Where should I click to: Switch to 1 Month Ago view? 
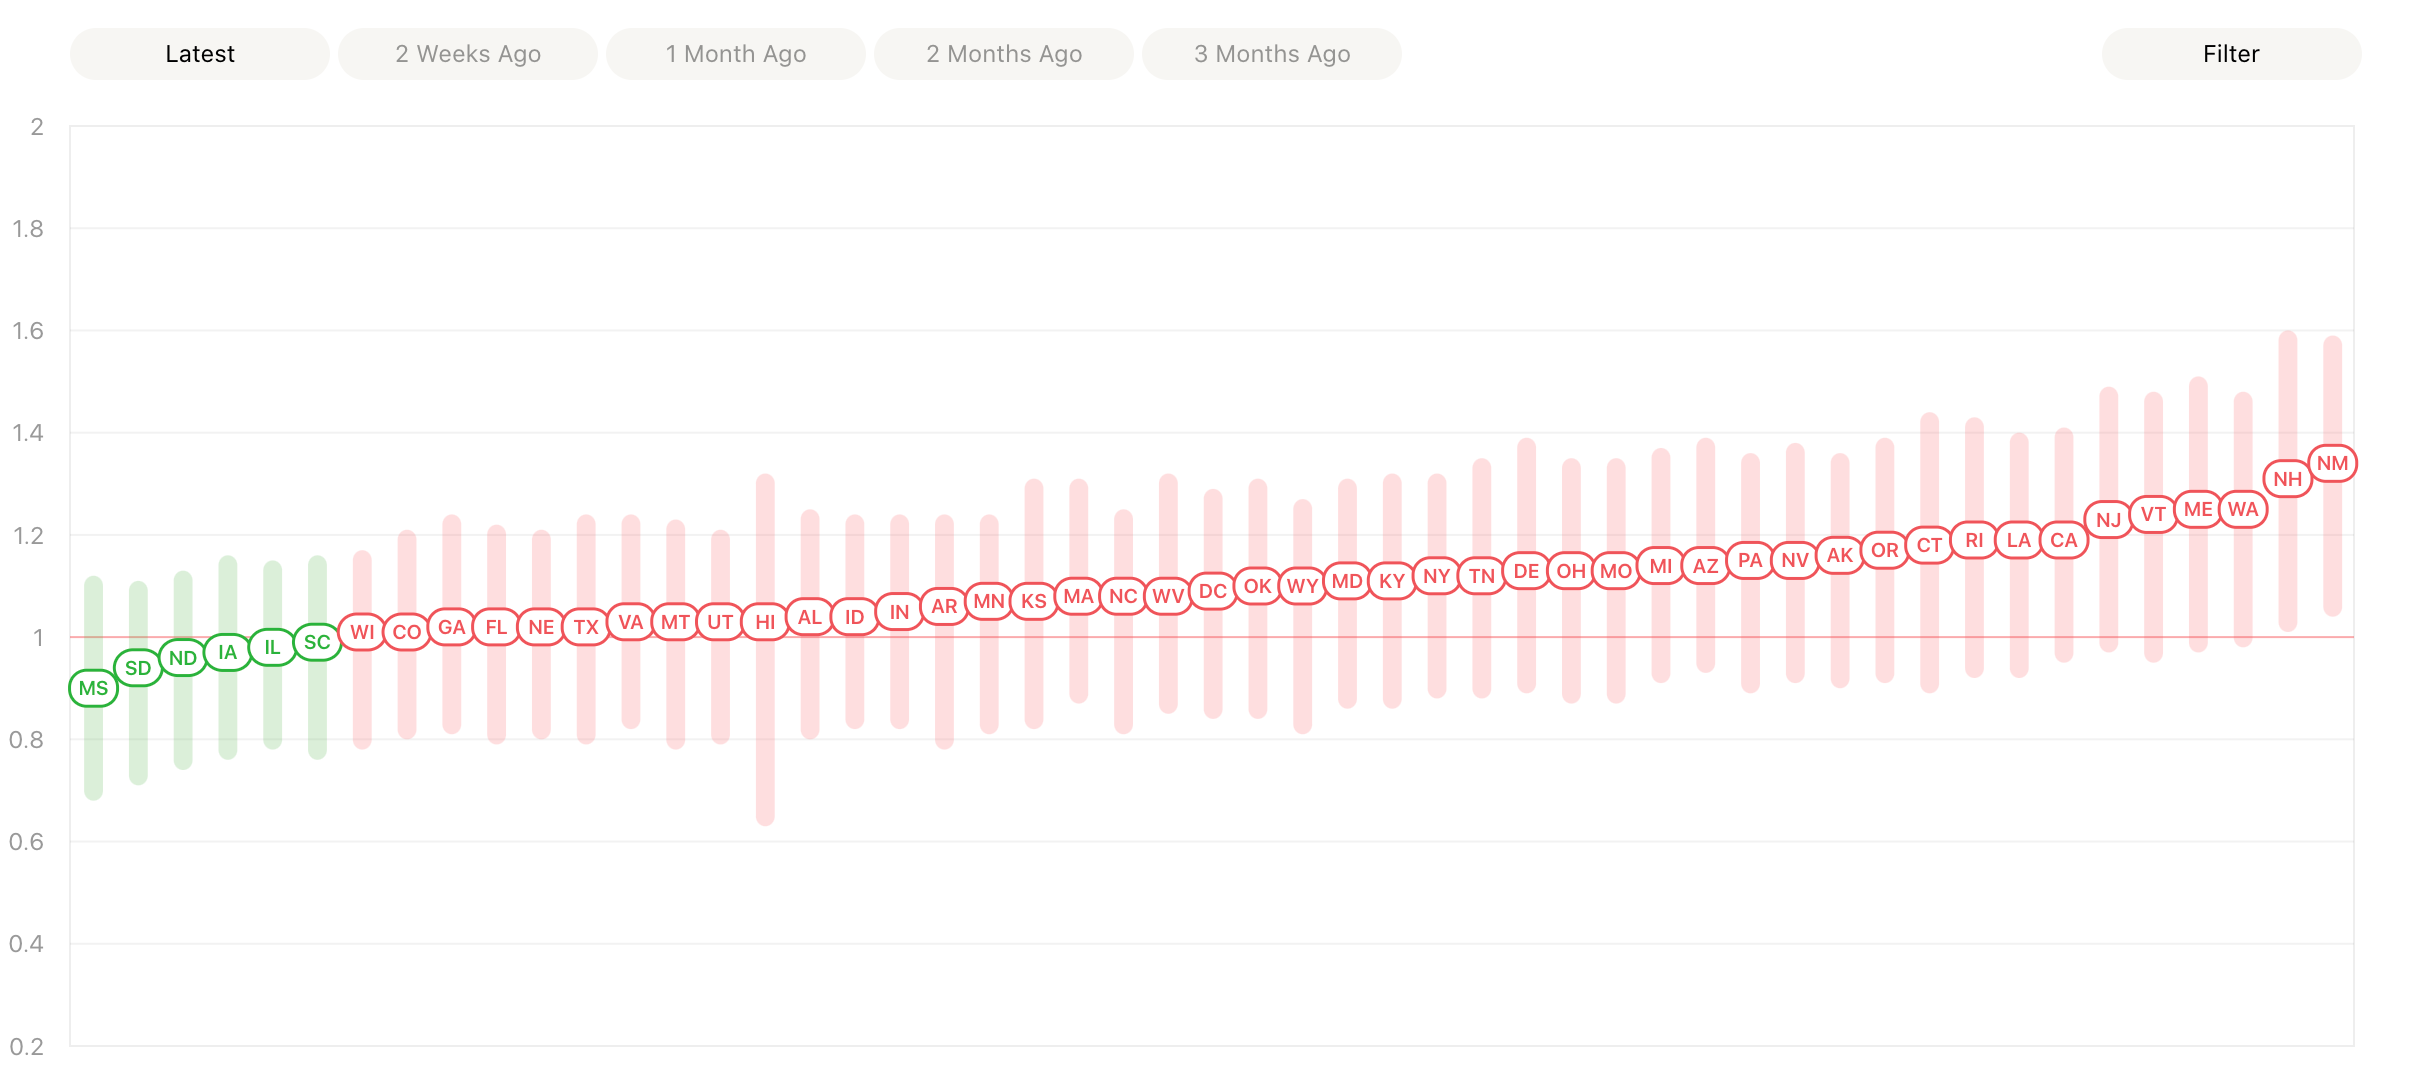[x=736, y=54]
